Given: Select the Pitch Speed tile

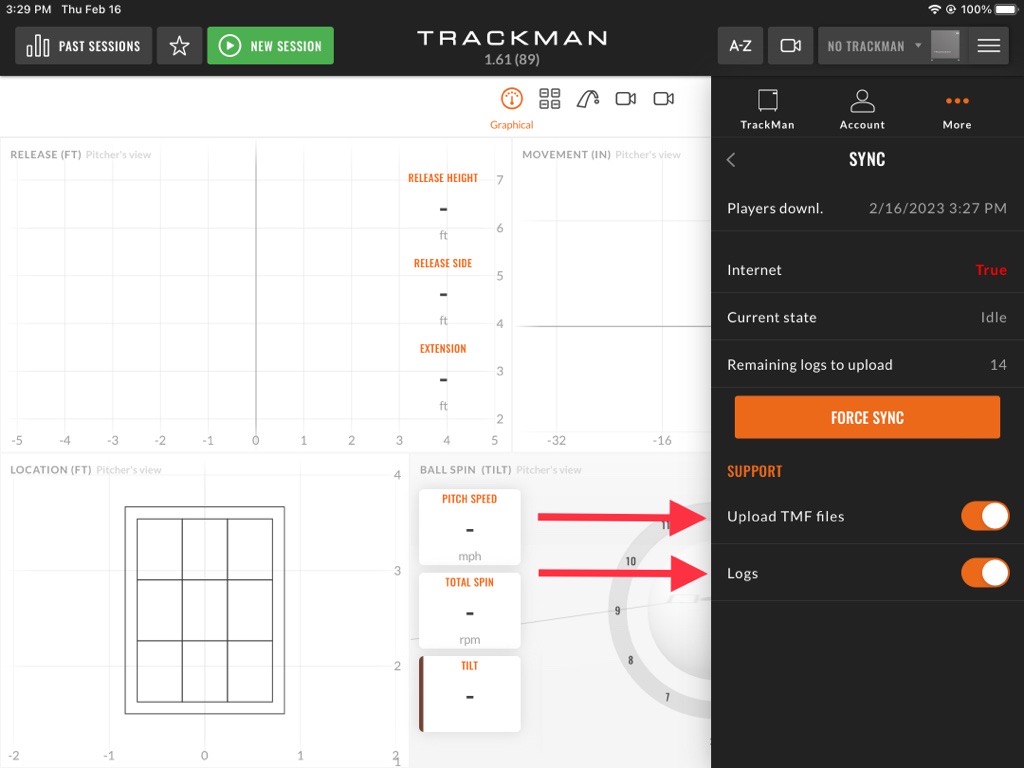Looking at the screenshot, I should 470,526.
